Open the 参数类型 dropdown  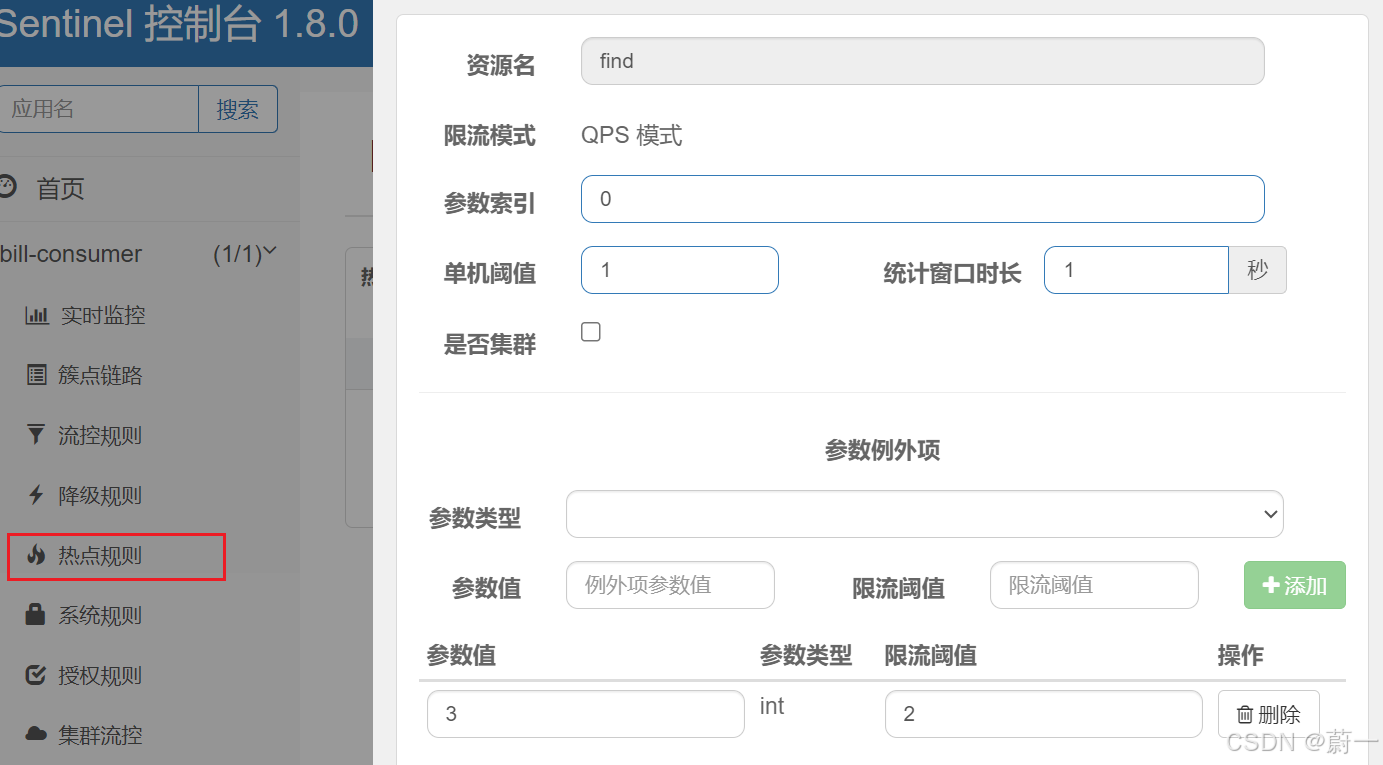point(924,514)
